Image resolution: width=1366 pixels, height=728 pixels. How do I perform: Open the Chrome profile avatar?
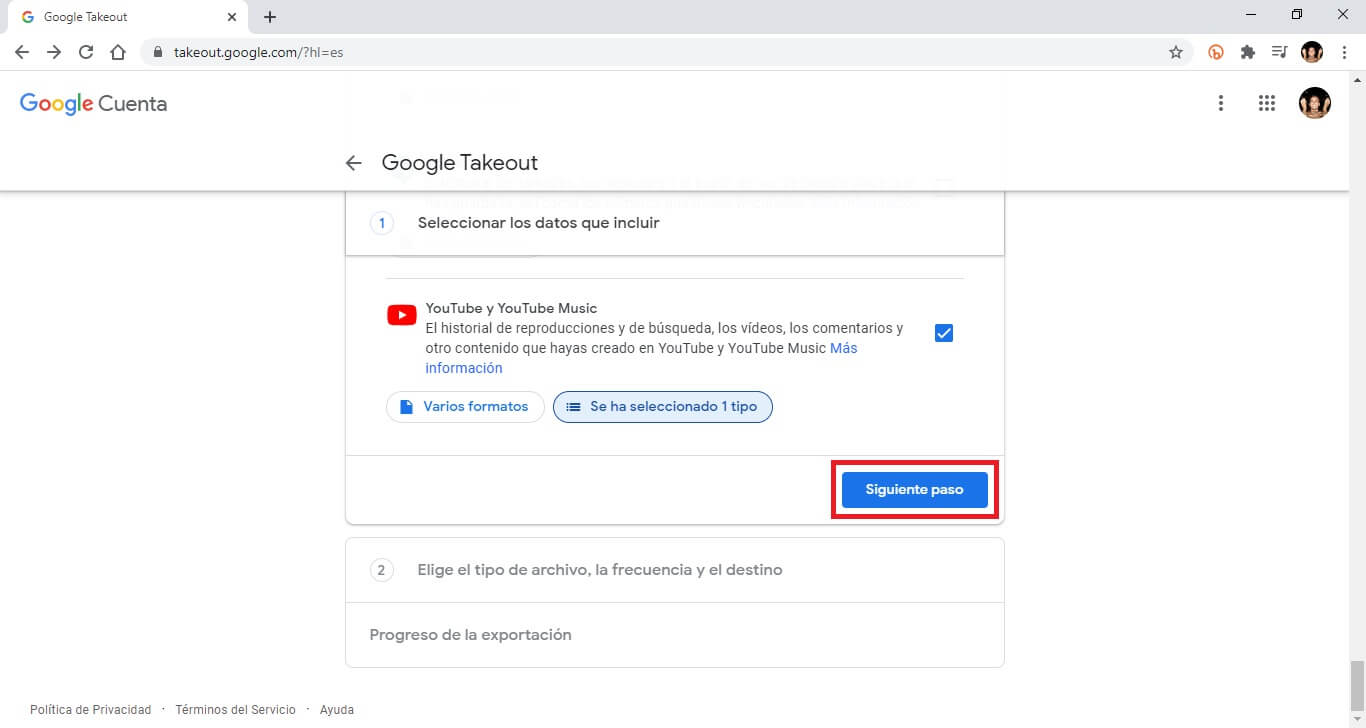pos(1312,52)
